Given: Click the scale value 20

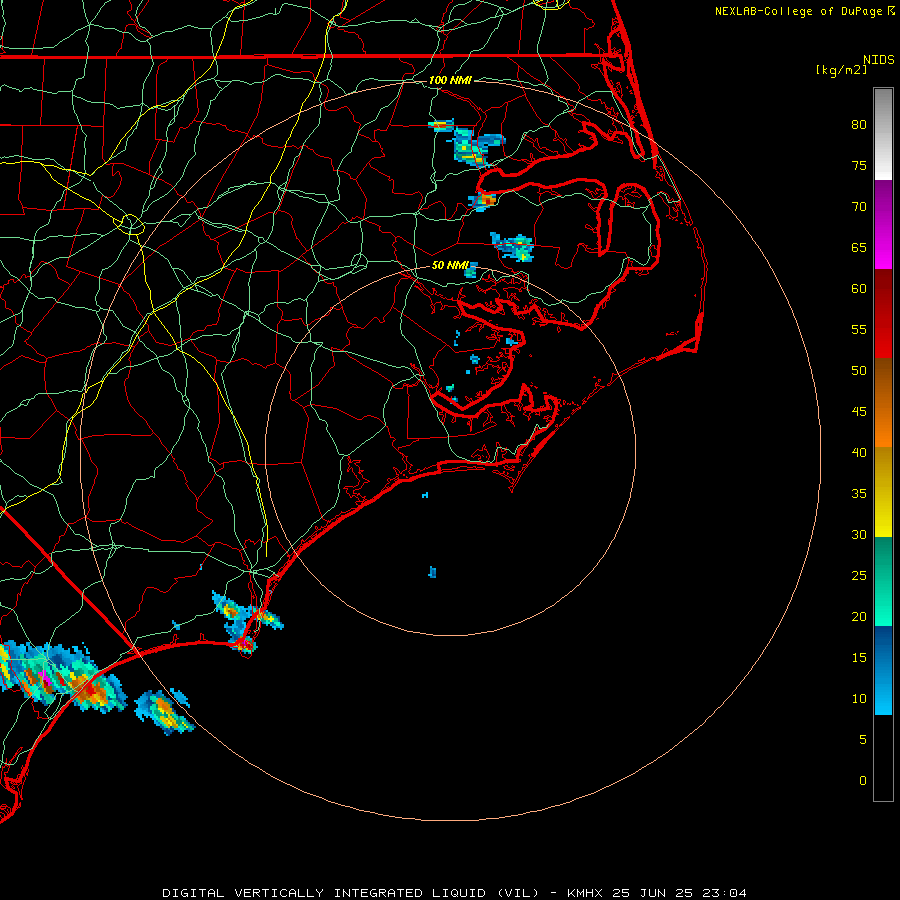Looking at the screenshot, I should [x=859, y=616].
